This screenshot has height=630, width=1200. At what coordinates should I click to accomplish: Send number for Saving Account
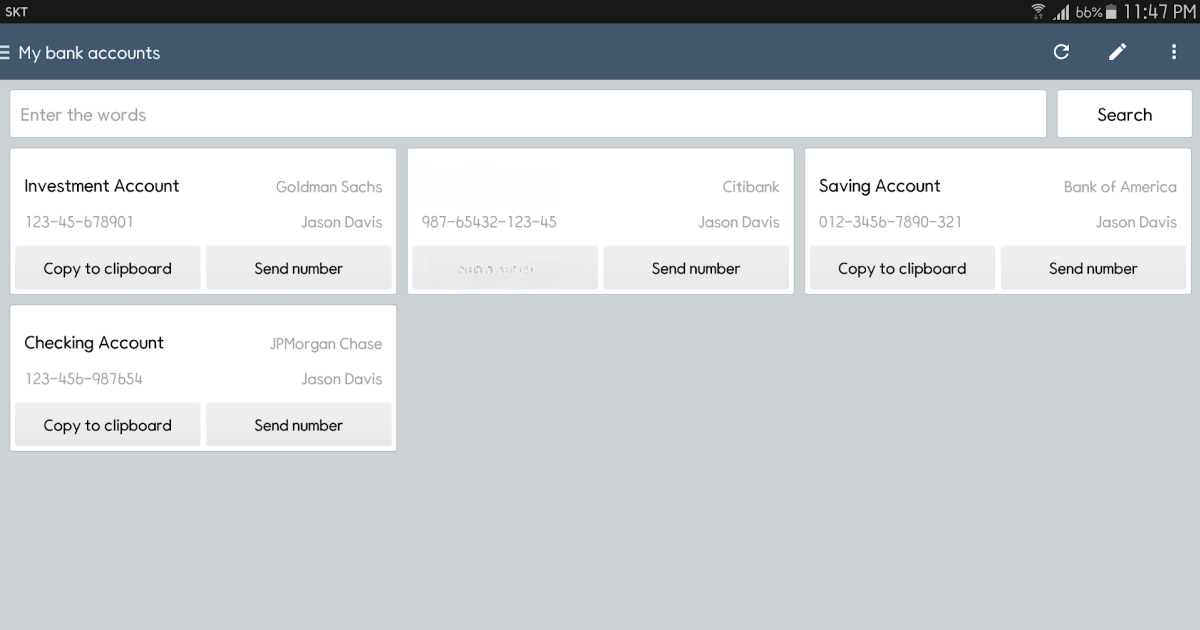tap(1093, 268)
